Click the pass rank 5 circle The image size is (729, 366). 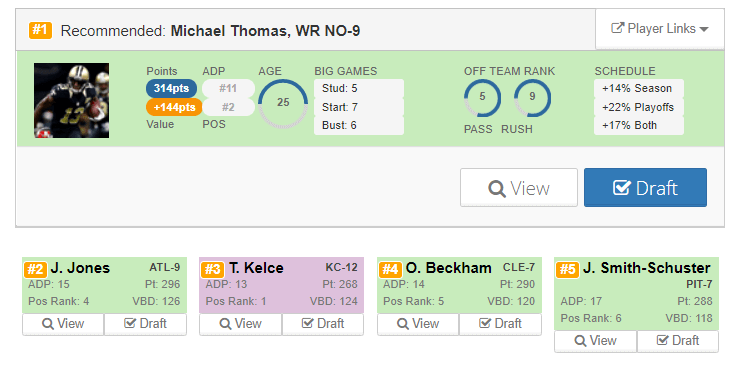click(x=482, y=98)
